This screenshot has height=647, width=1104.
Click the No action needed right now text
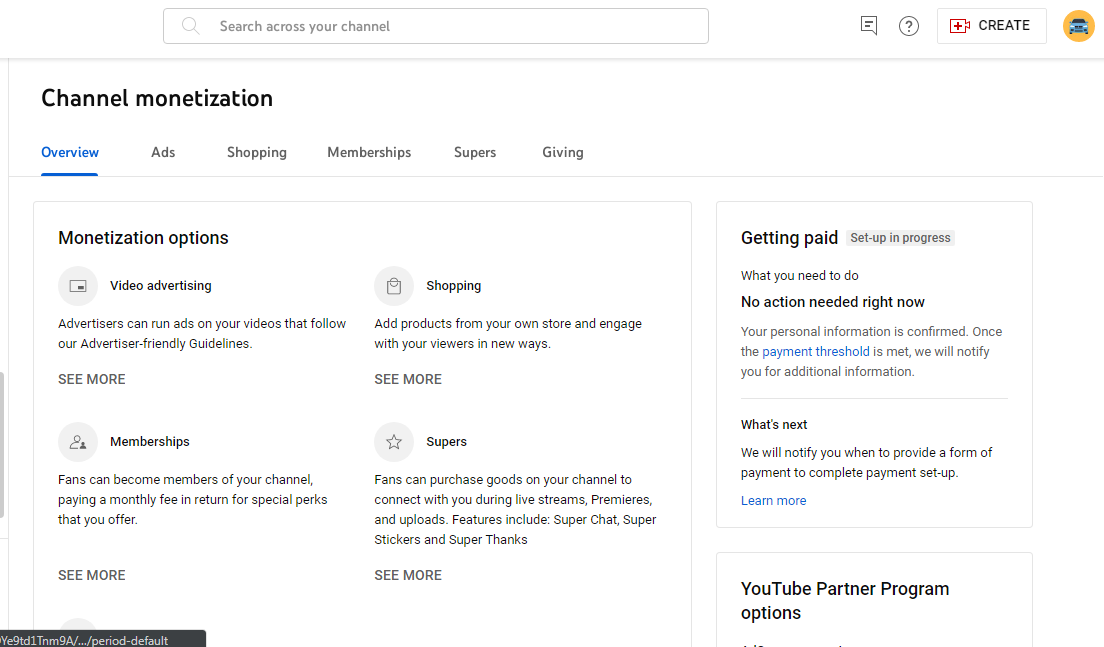832,302
